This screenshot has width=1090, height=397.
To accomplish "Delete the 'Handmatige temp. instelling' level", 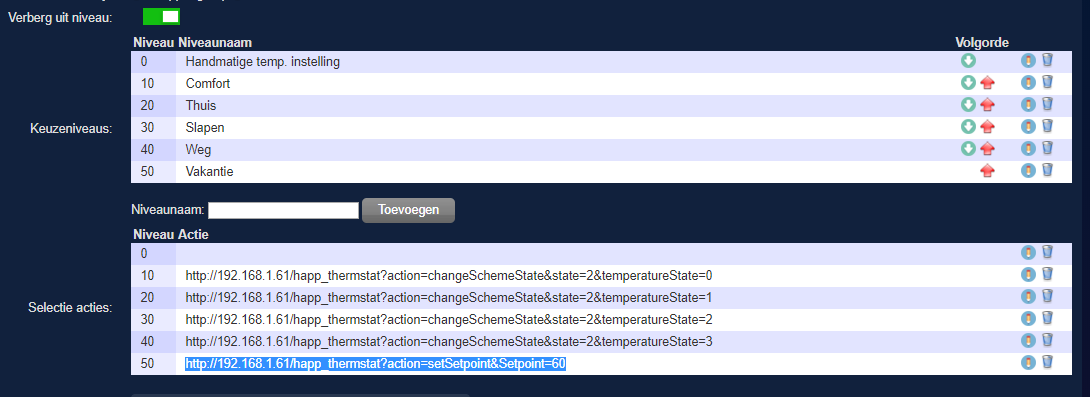I will [1048, 60].
